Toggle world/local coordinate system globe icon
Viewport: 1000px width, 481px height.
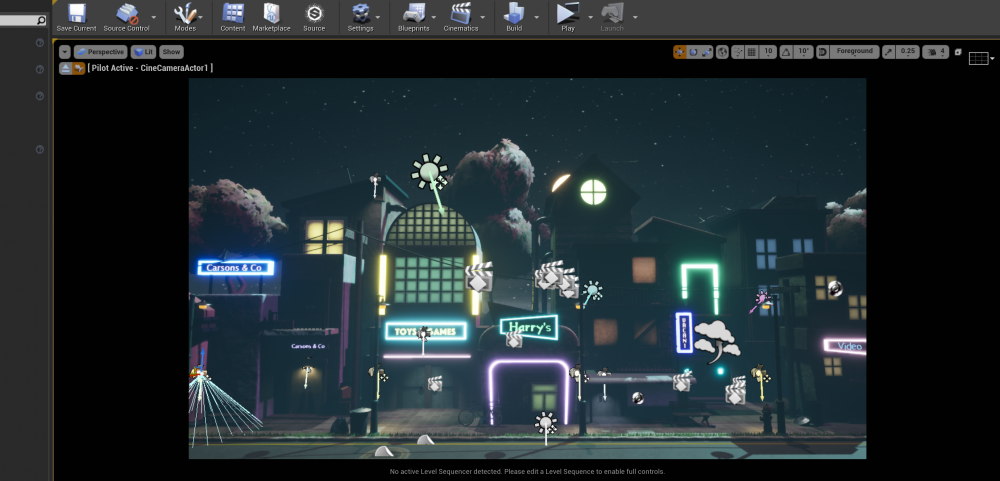[722, 51]
